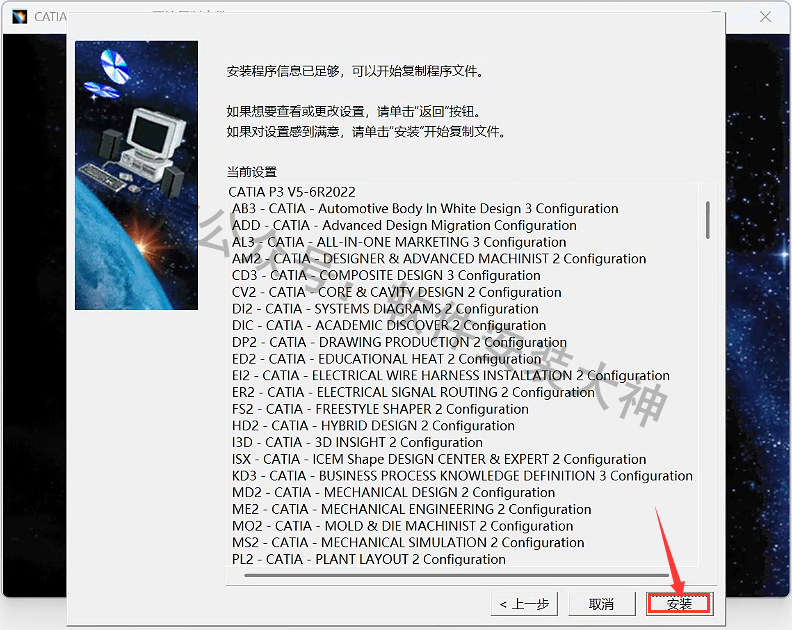Click the CATIA app icon in title bar
792x630 pixels.
[x=19, y=17]
